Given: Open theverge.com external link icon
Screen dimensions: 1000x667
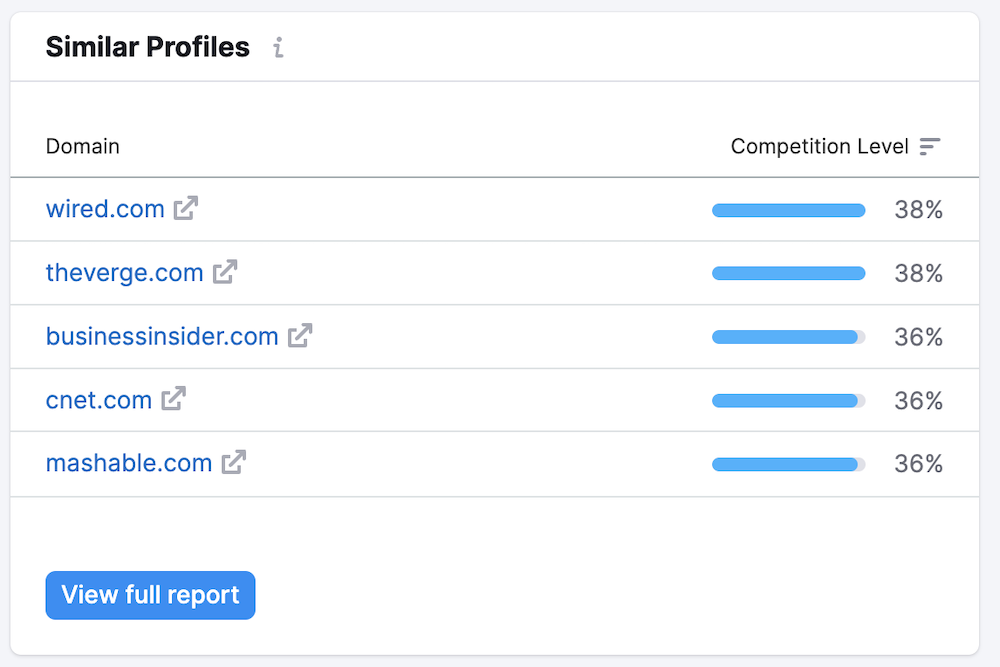Looking at the screenshot, I should (225, 272).
